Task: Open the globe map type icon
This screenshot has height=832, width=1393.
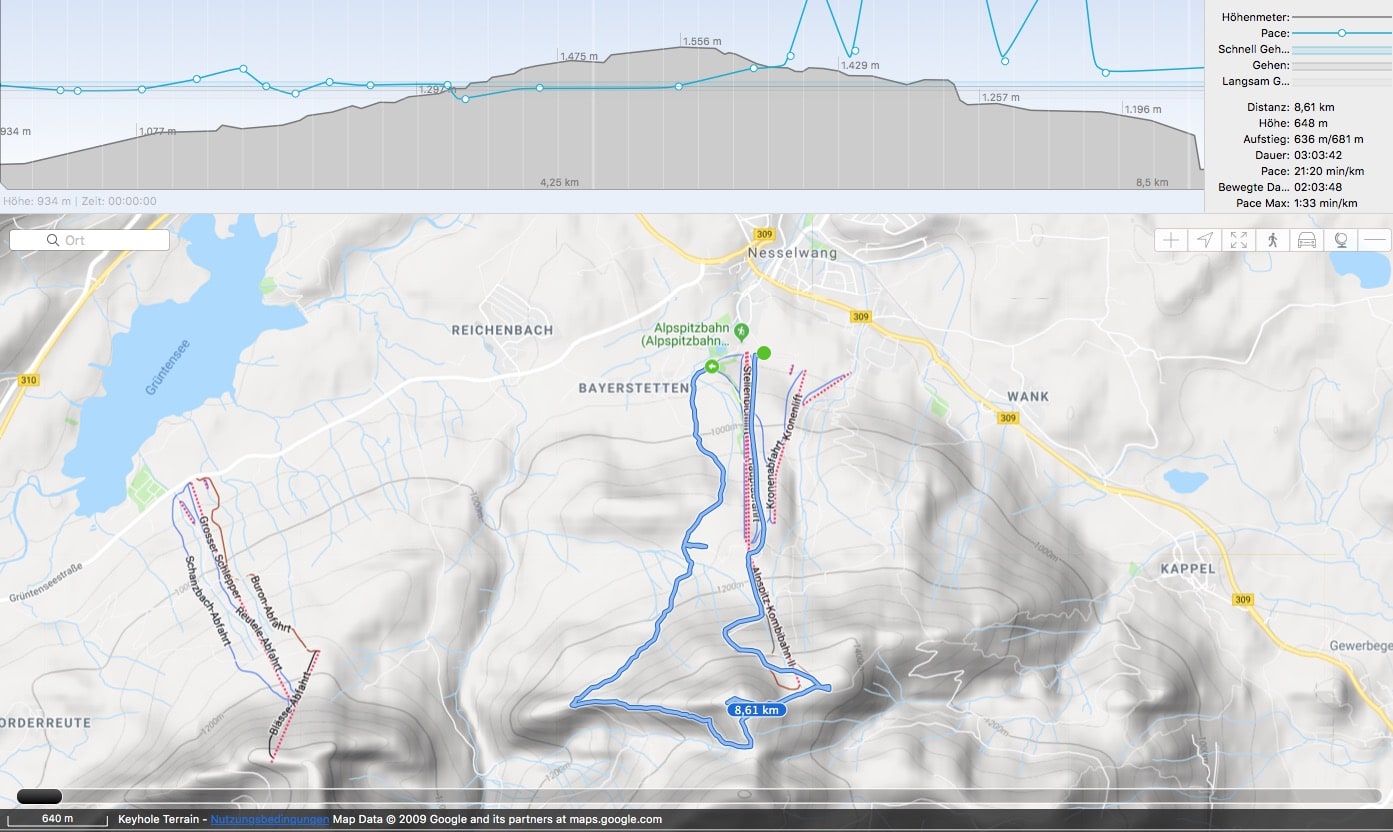Action: pos(1341,240)
